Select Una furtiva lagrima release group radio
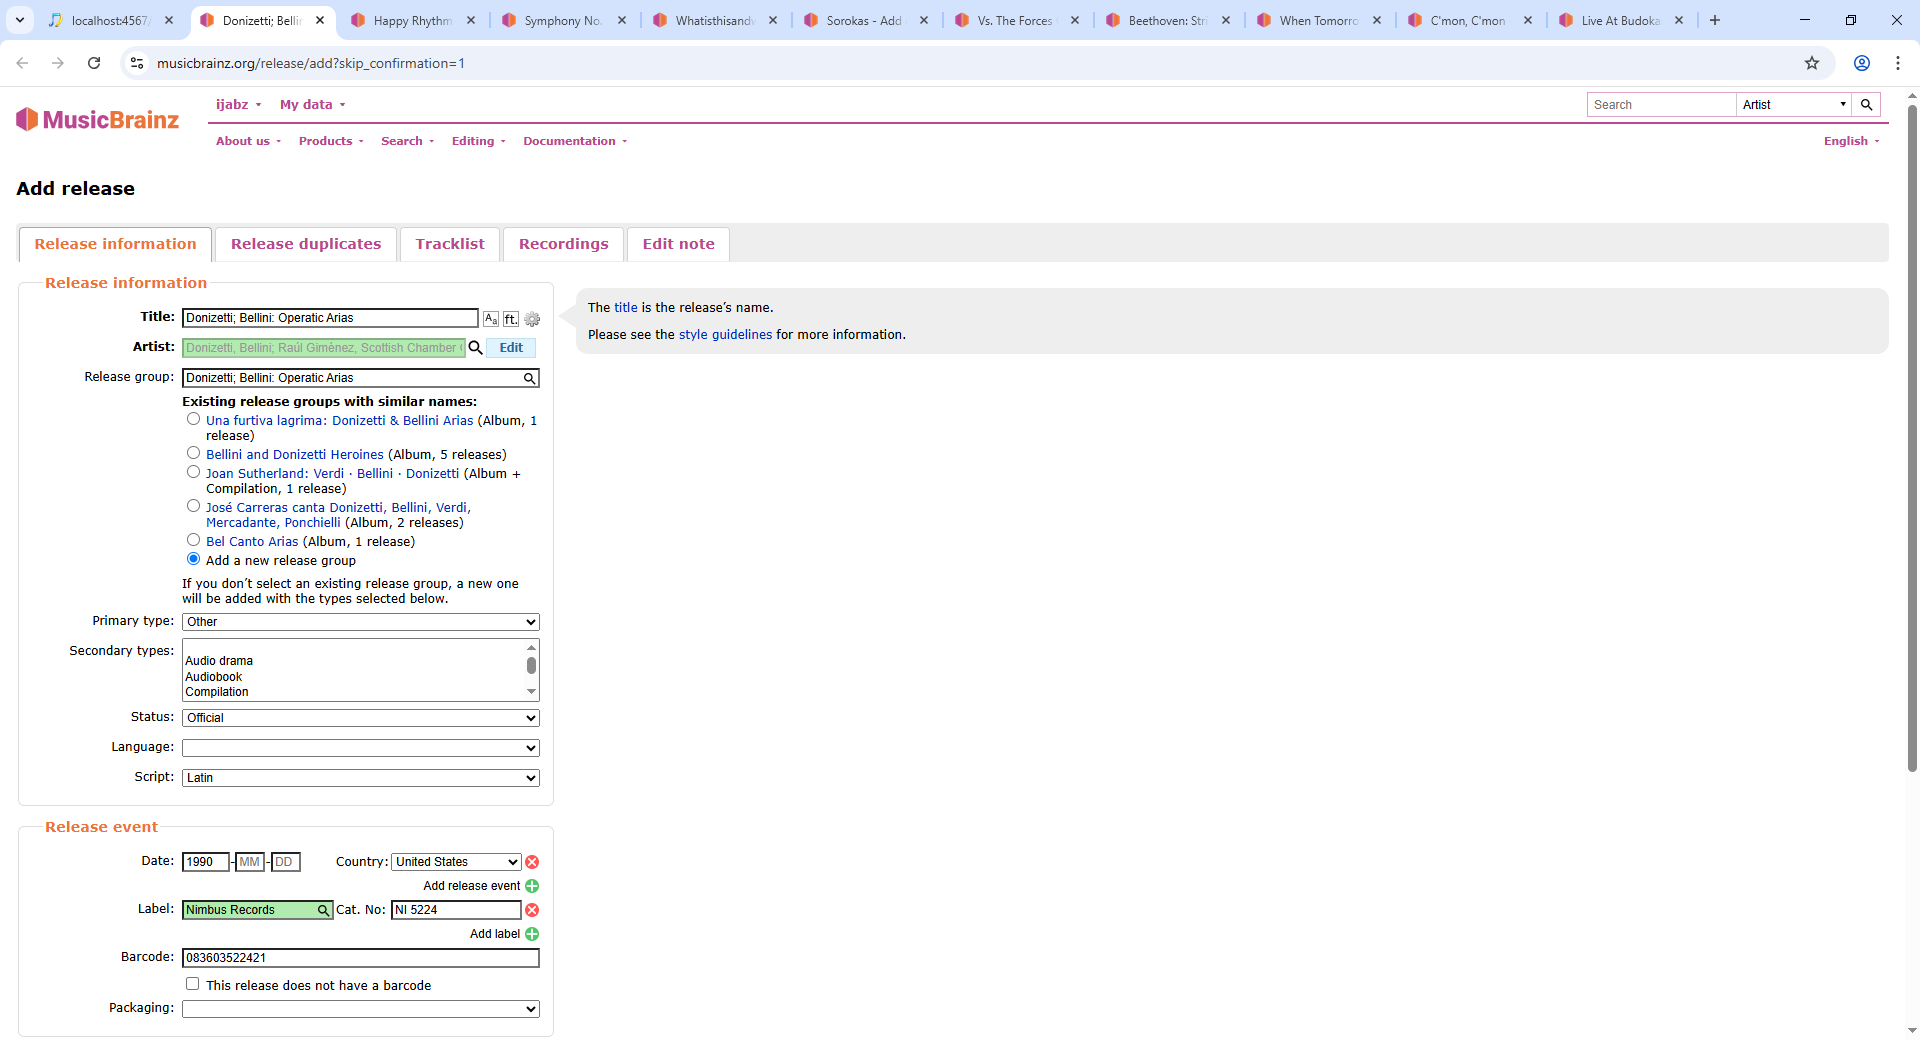 click(x=194, y=419)
